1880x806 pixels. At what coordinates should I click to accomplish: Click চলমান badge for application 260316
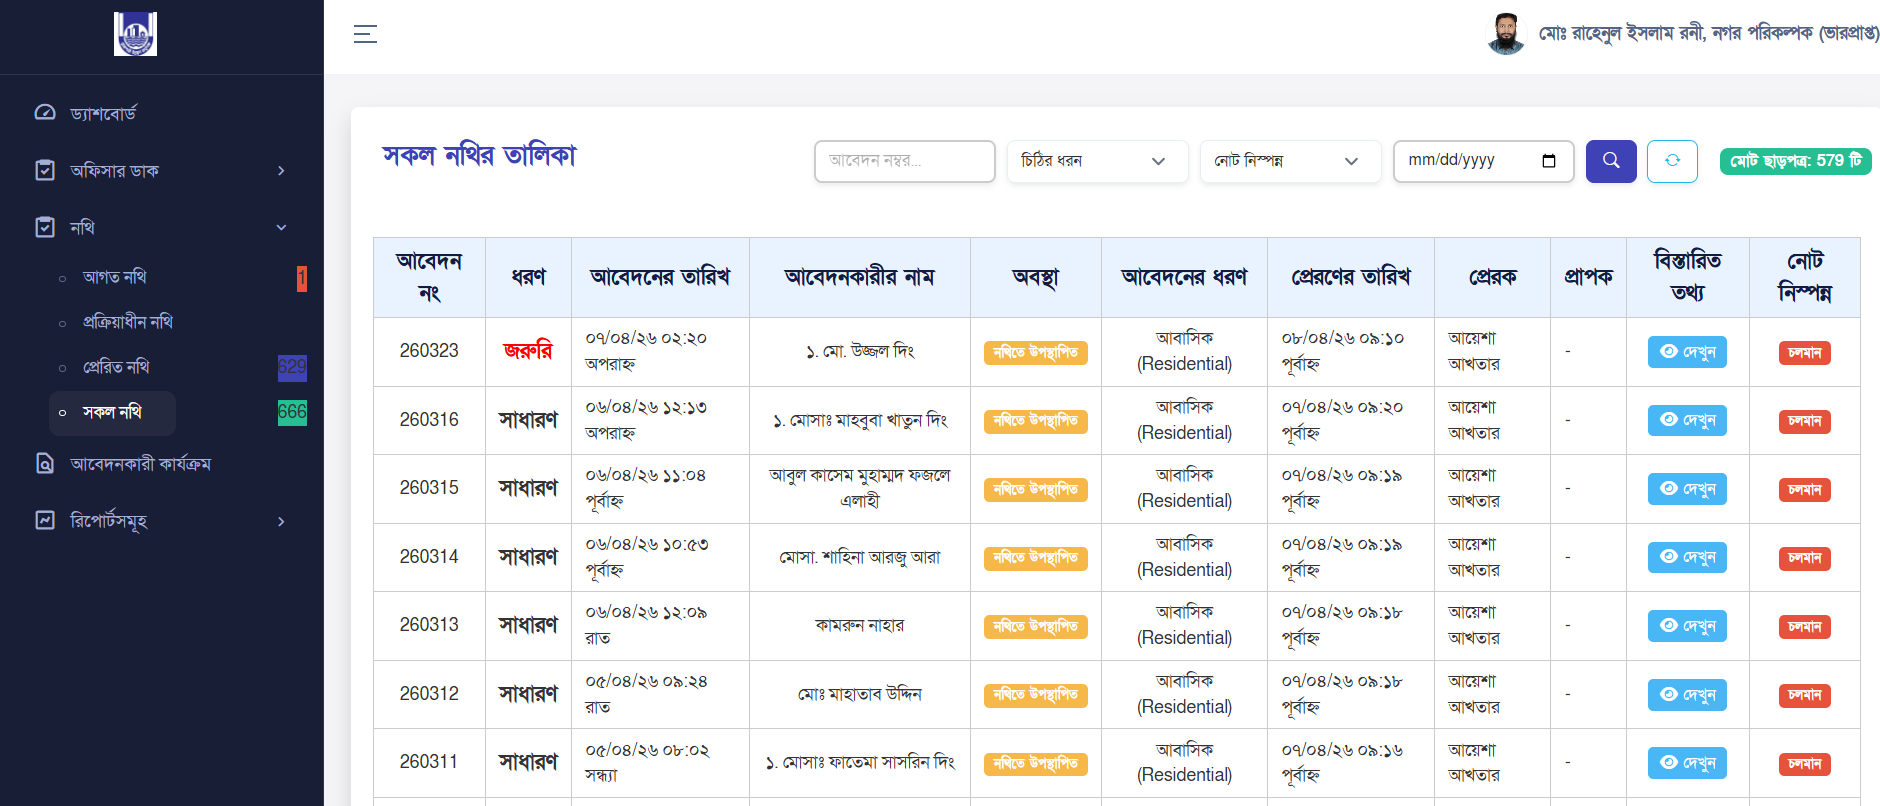[1804, 421]
